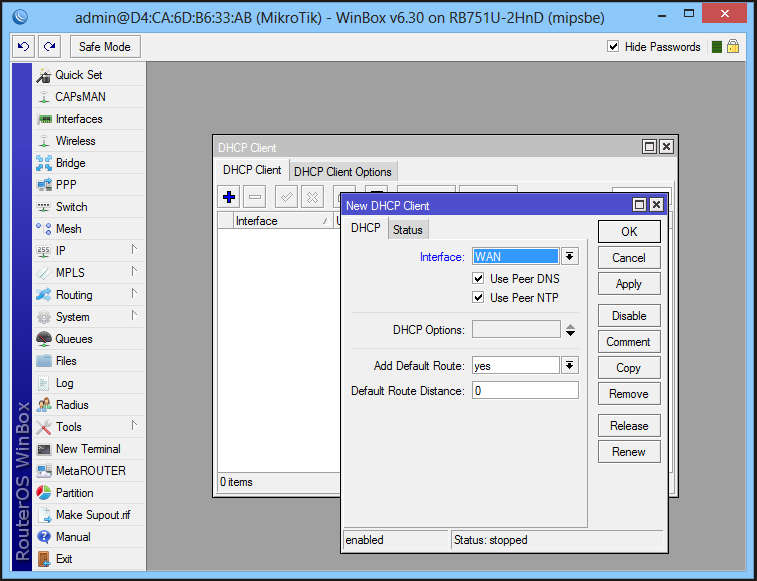This screenshot has width=757, height=581.
Task: Expand the IP submenu
Action: pos(134,250)
